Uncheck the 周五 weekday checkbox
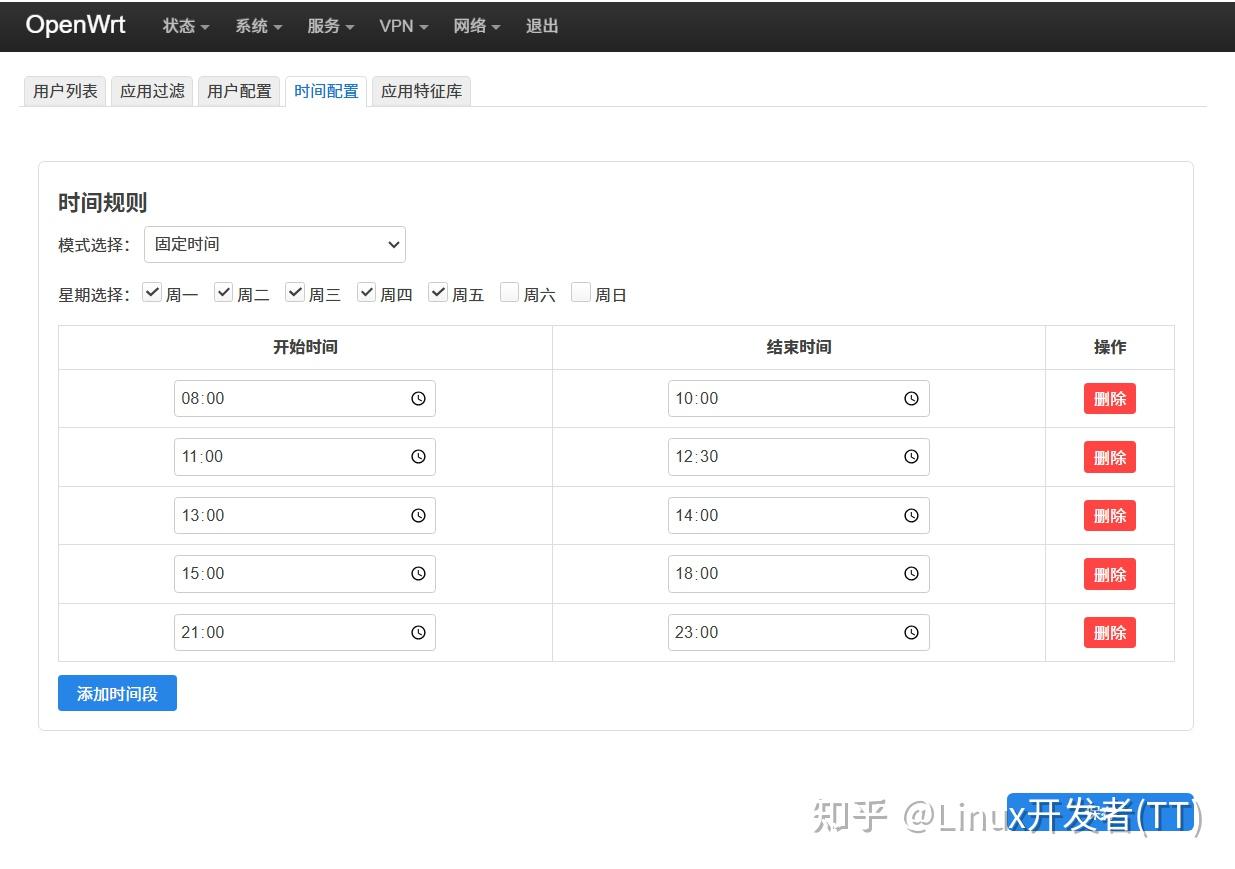 click(x=438, y=292)
